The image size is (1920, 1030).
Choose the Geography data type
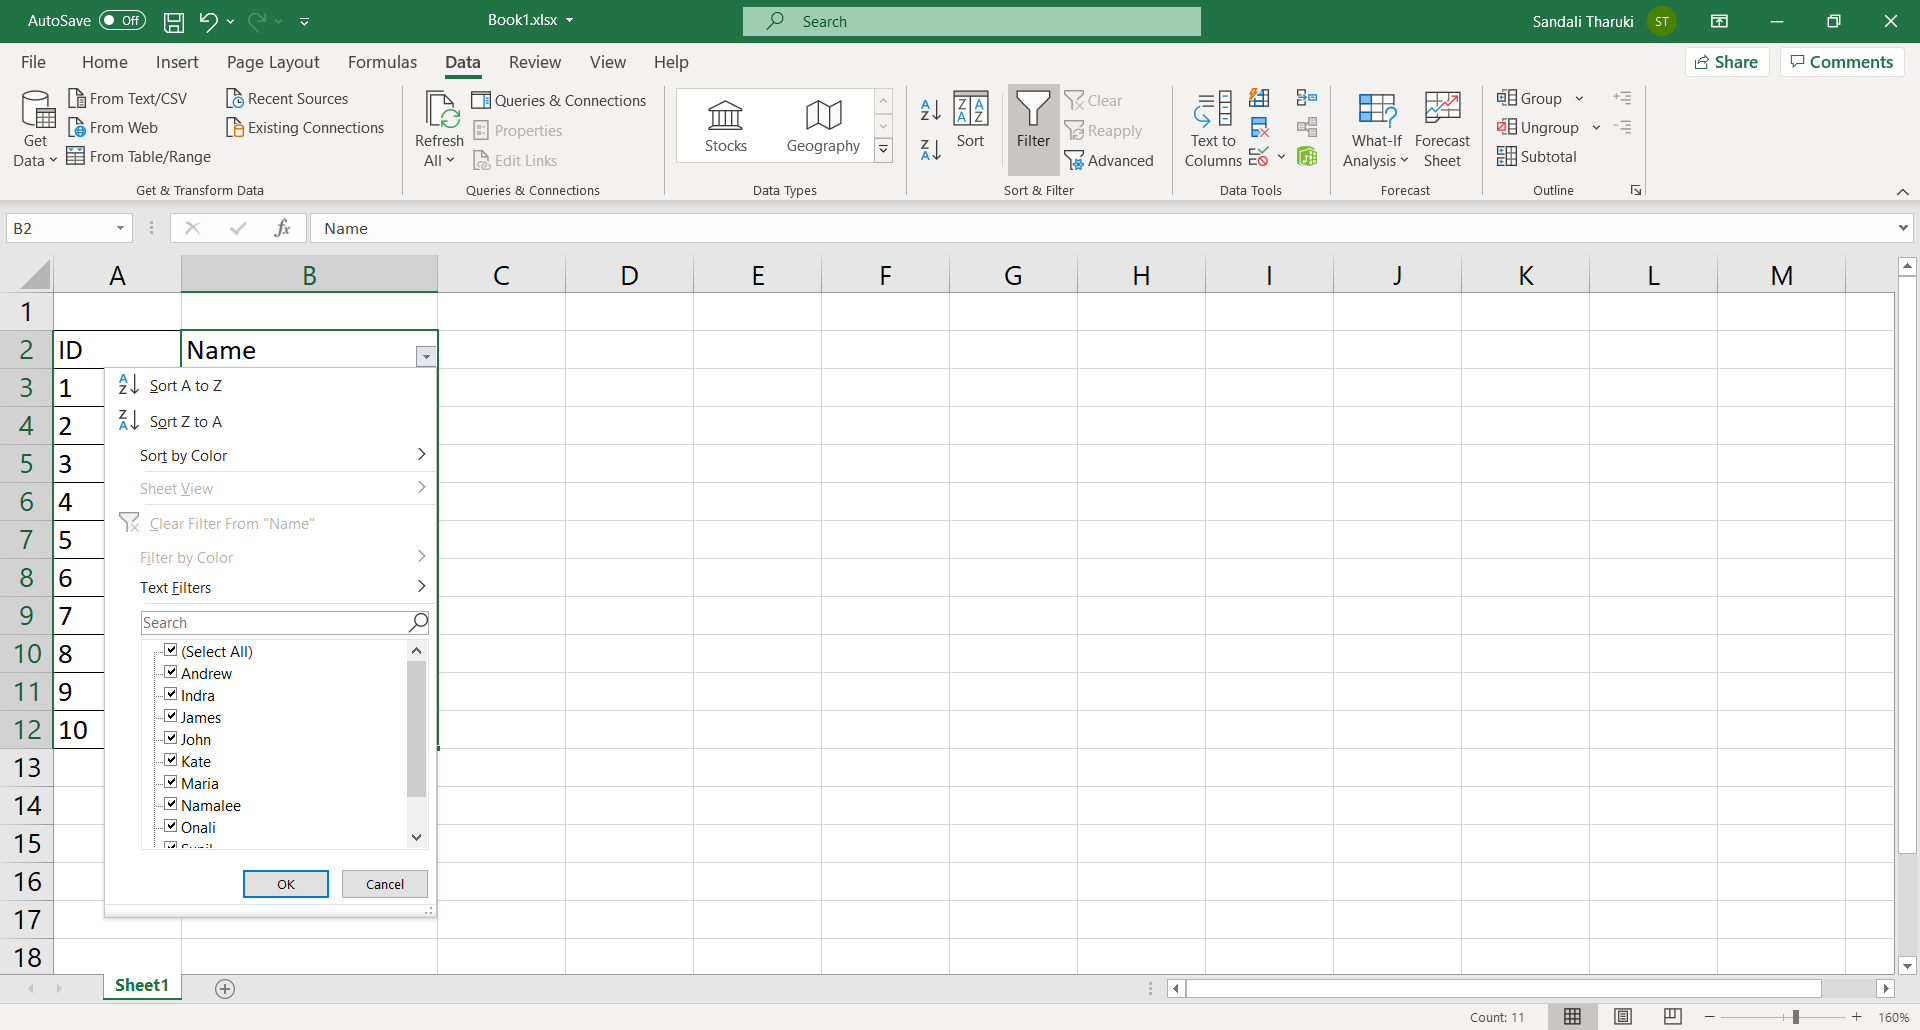point(823,126)
